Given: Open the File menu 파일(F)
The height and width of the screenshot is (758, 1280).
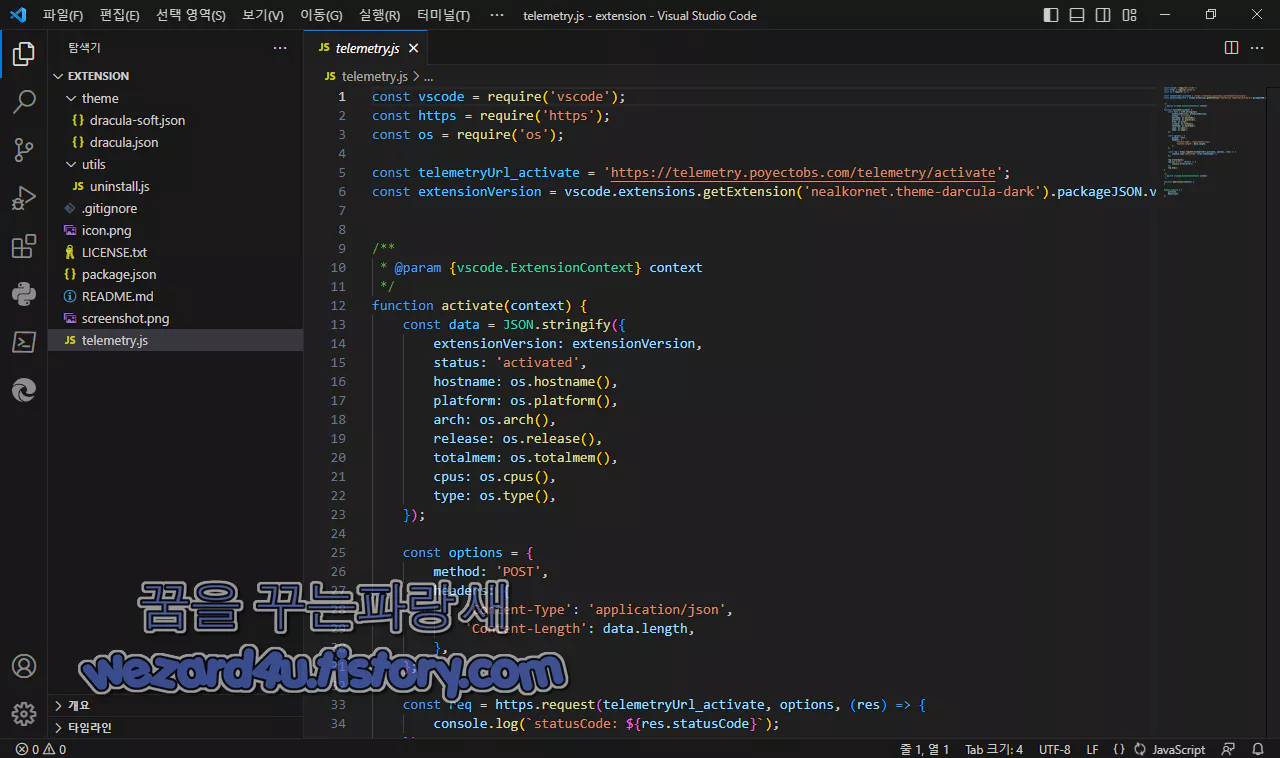Looking at the screenshot, I should click(62, 15).
